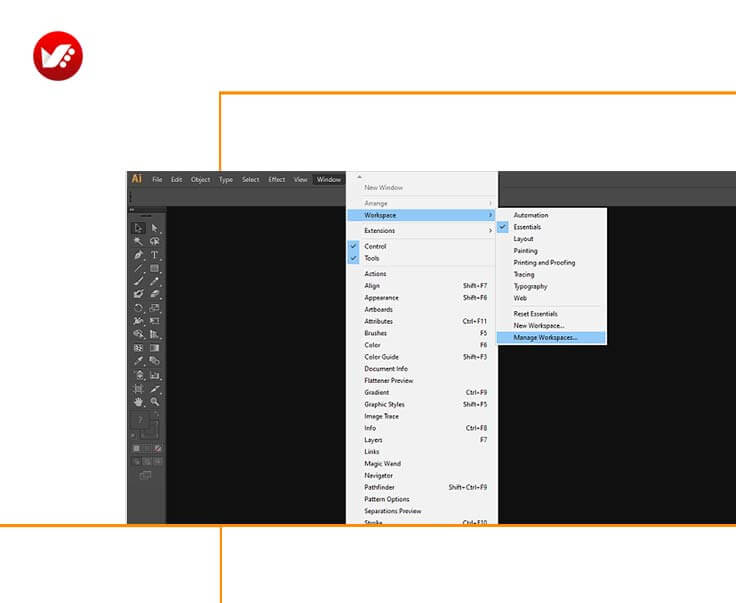736x603 pixels.
Task: Uncheck the Control panel option
Action: 353,246
